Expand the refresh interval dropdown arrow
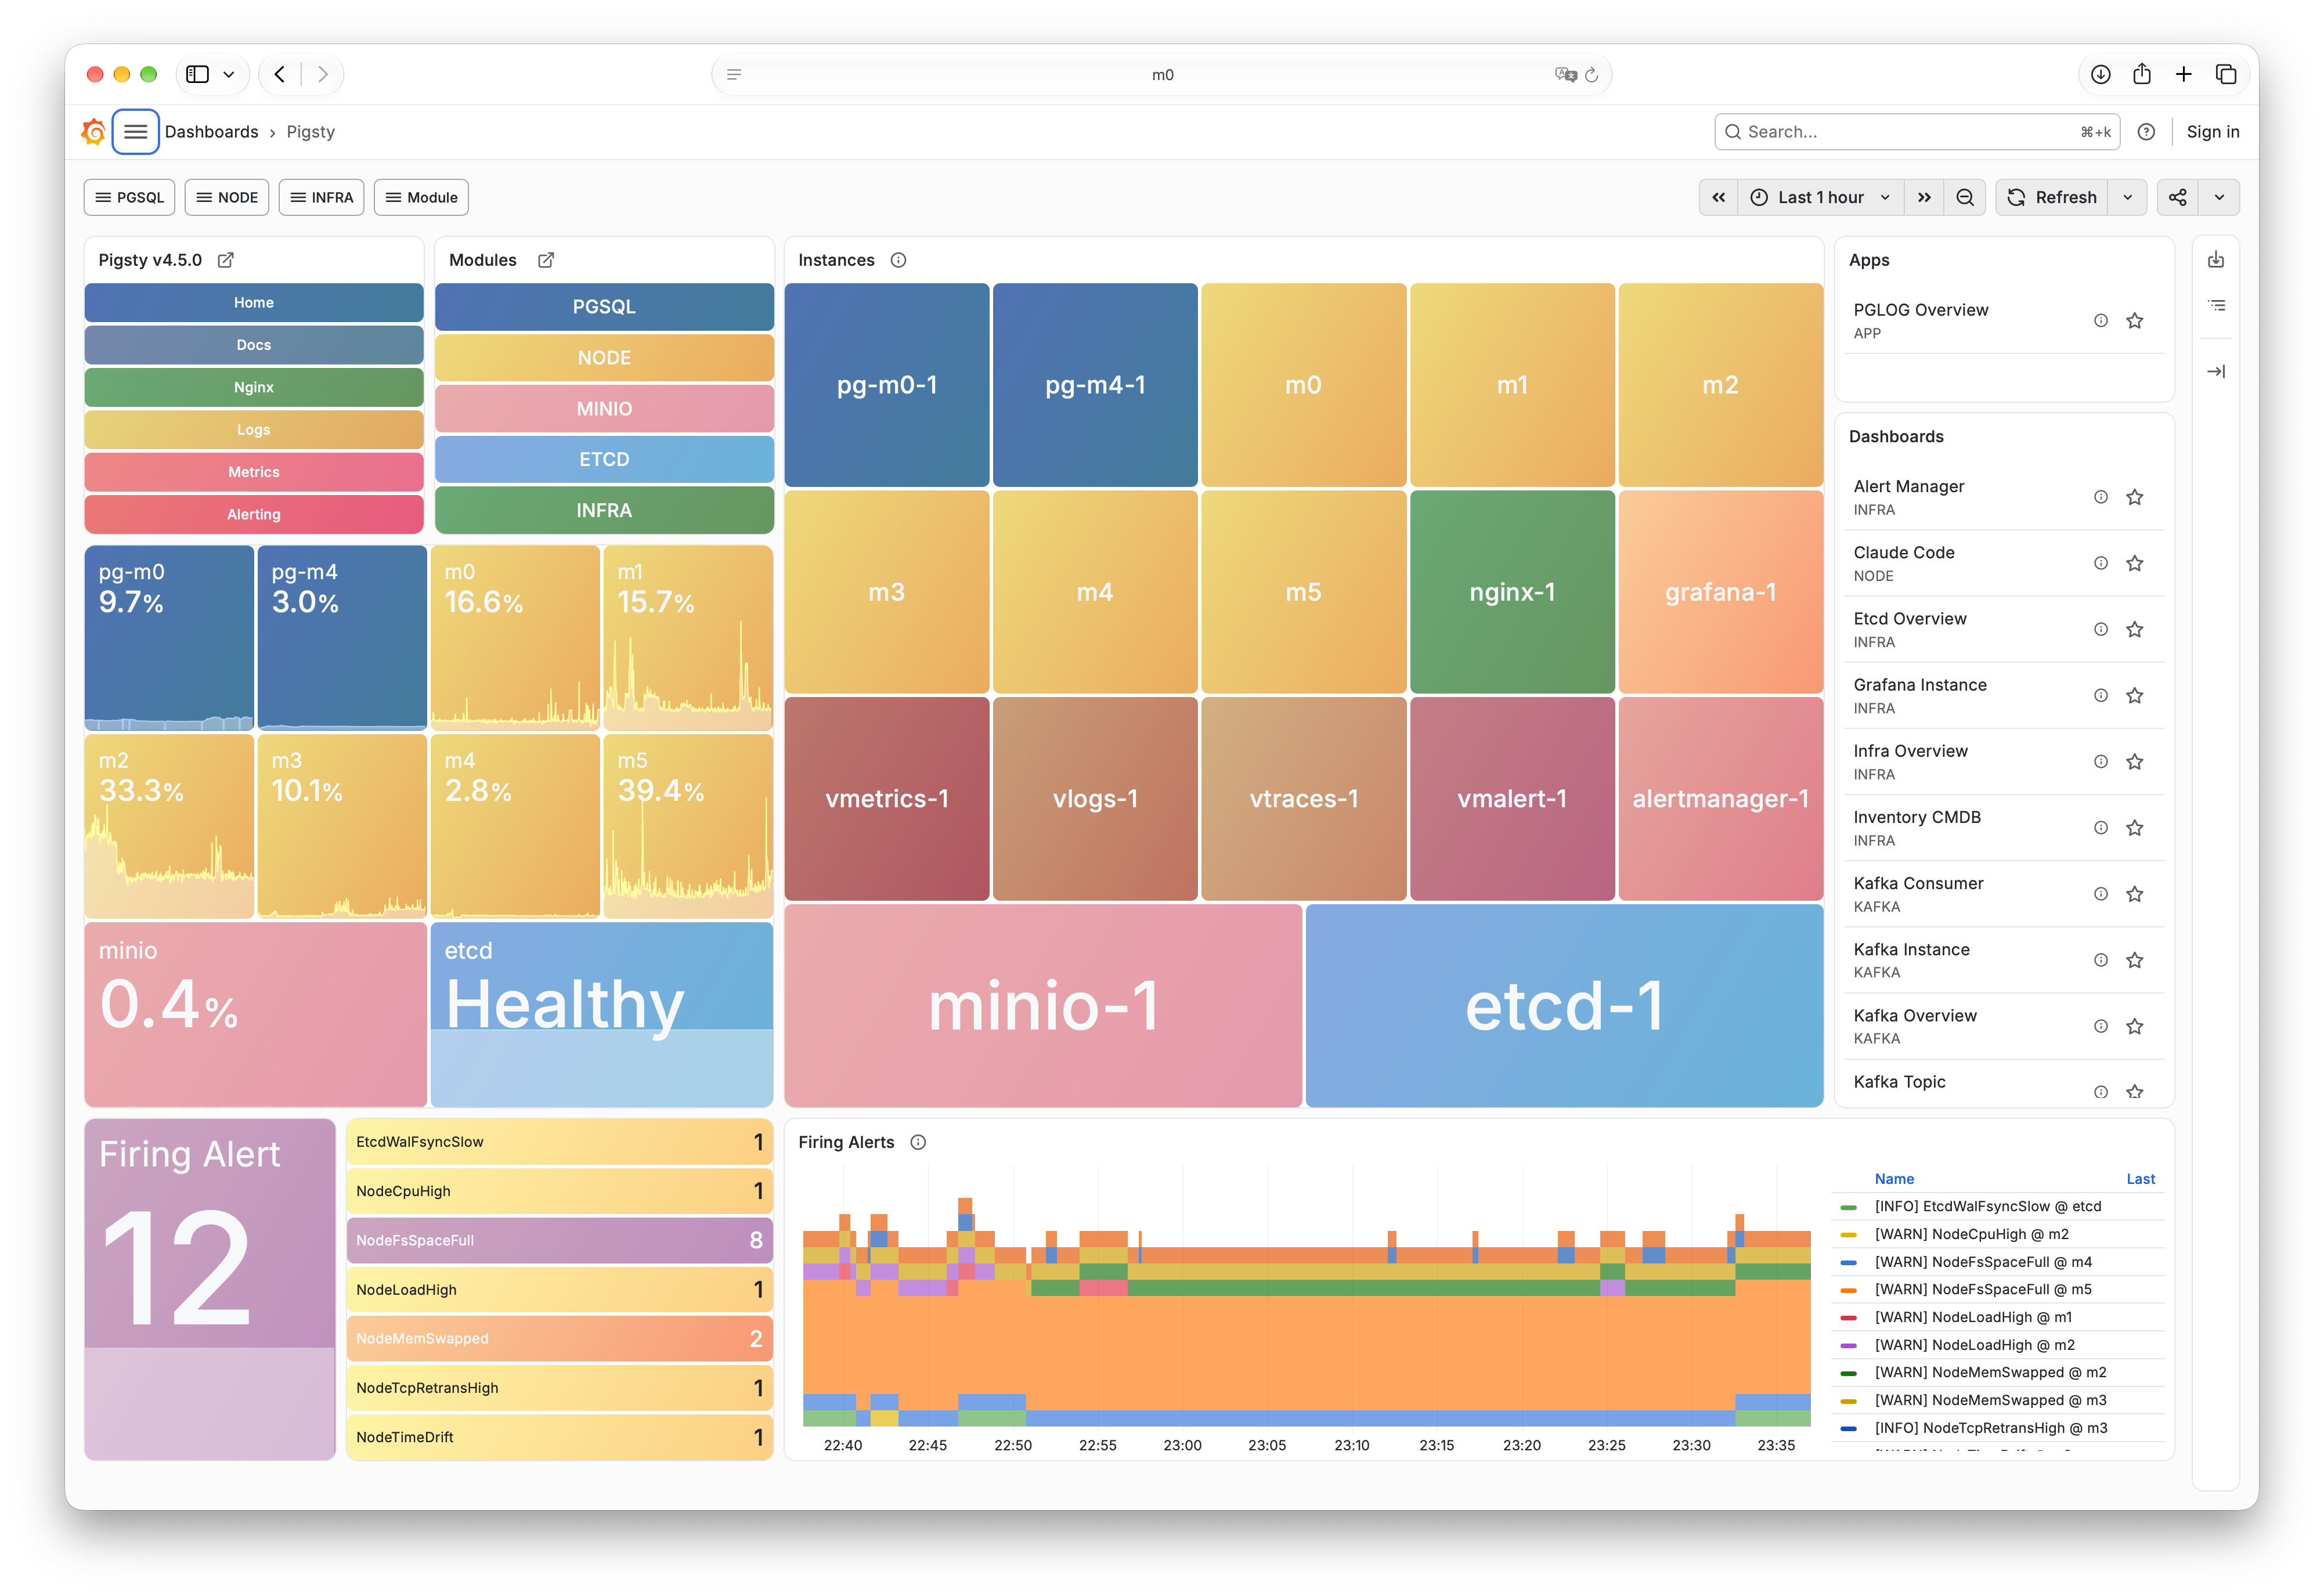Viewport: 2324px width, 1596px height. point(2128,197)
